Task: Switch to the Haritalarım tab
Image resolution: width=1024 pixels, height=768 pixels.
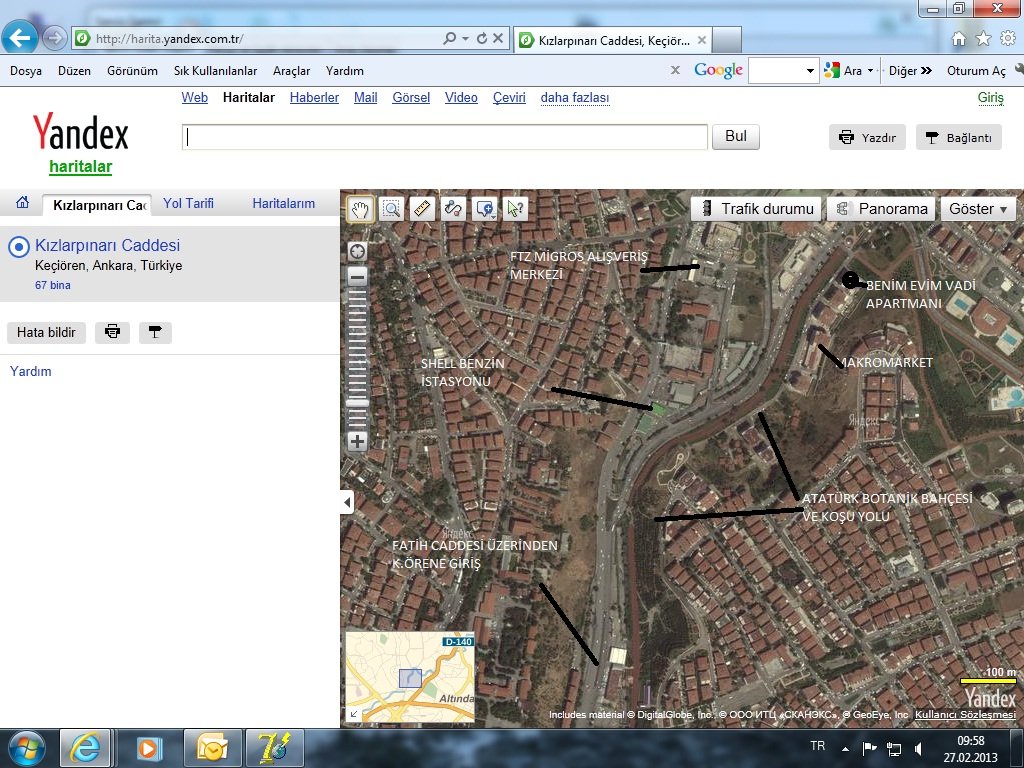Action: [283, 203]
